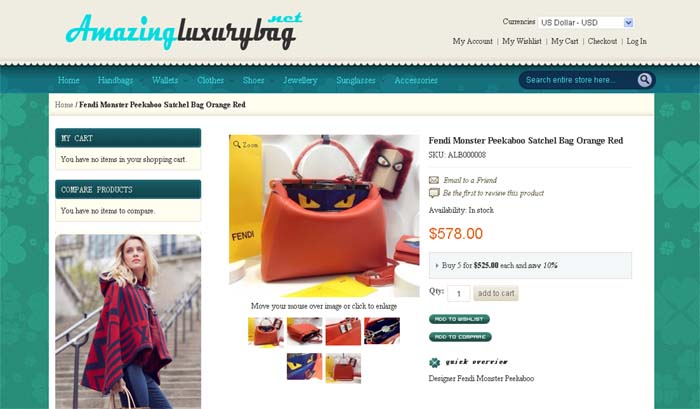Open the Jewellery navigation menu
The height and width of the screenshot is (409, 700).
300,80
